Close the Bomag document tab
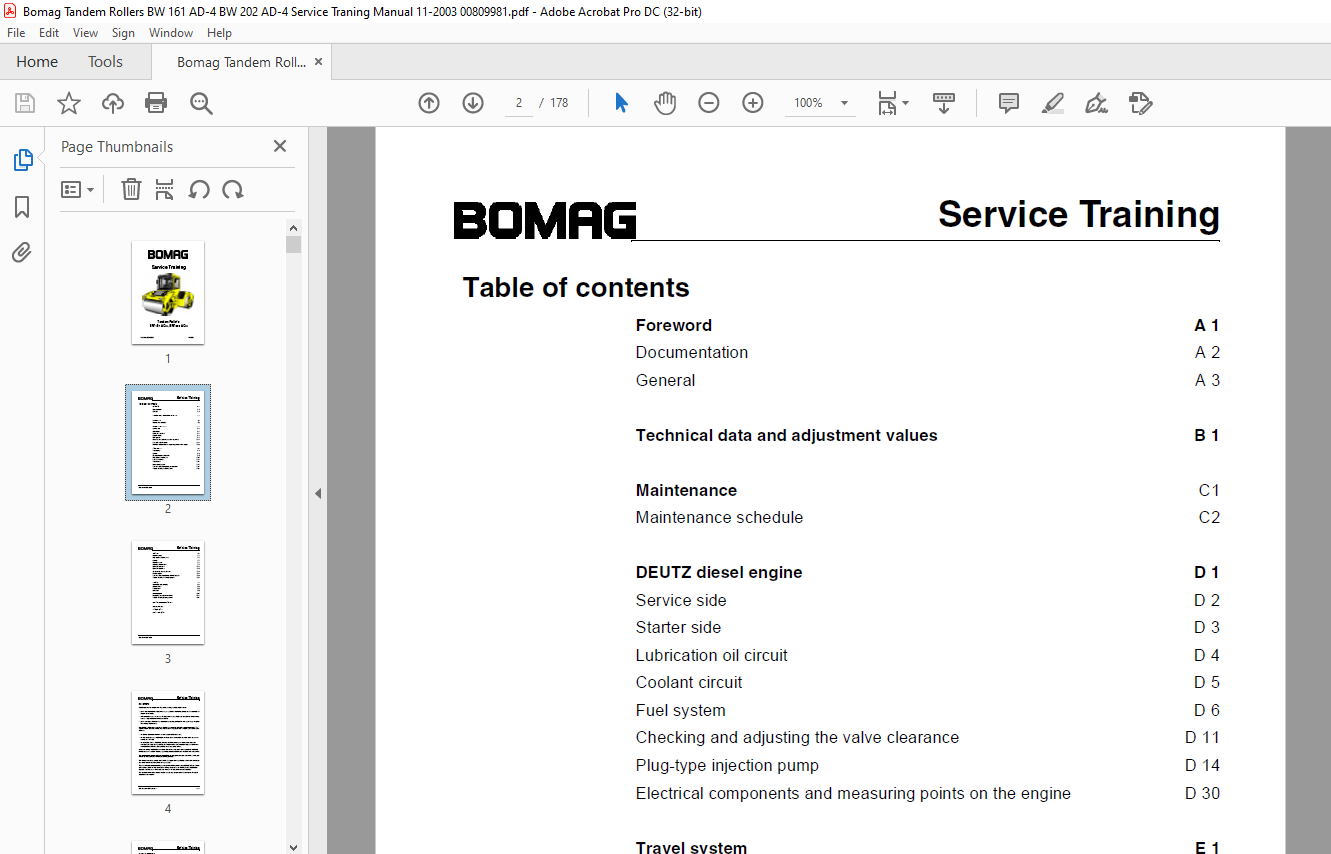 pos(318,62)
